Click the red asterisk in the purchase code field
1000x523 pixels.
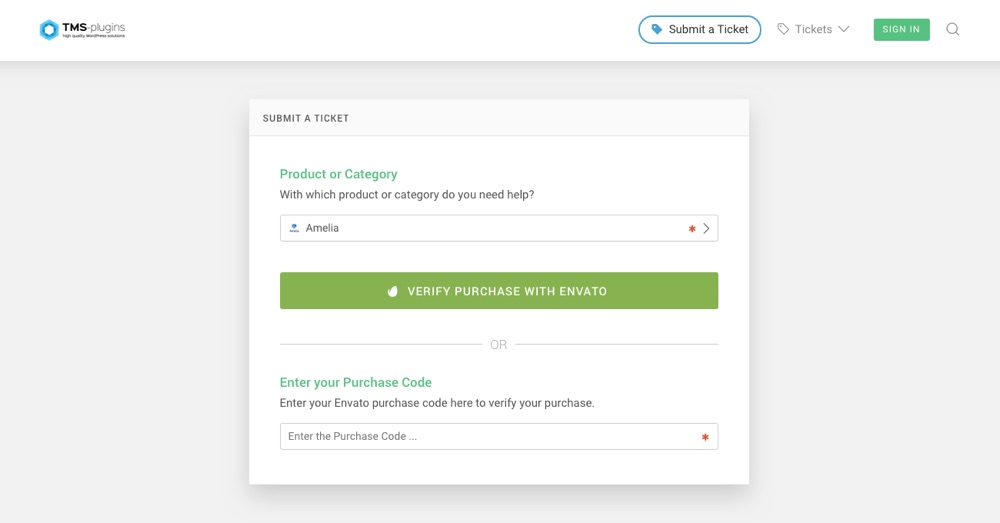click(x=705, y=437)
